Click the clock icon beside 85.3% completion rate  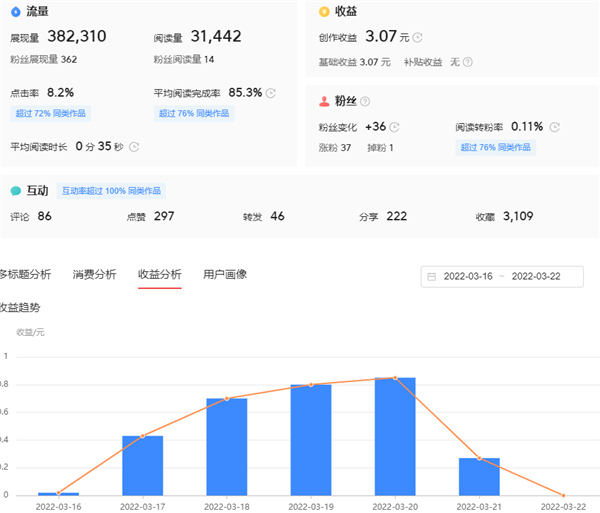click(x=271, y=93)
